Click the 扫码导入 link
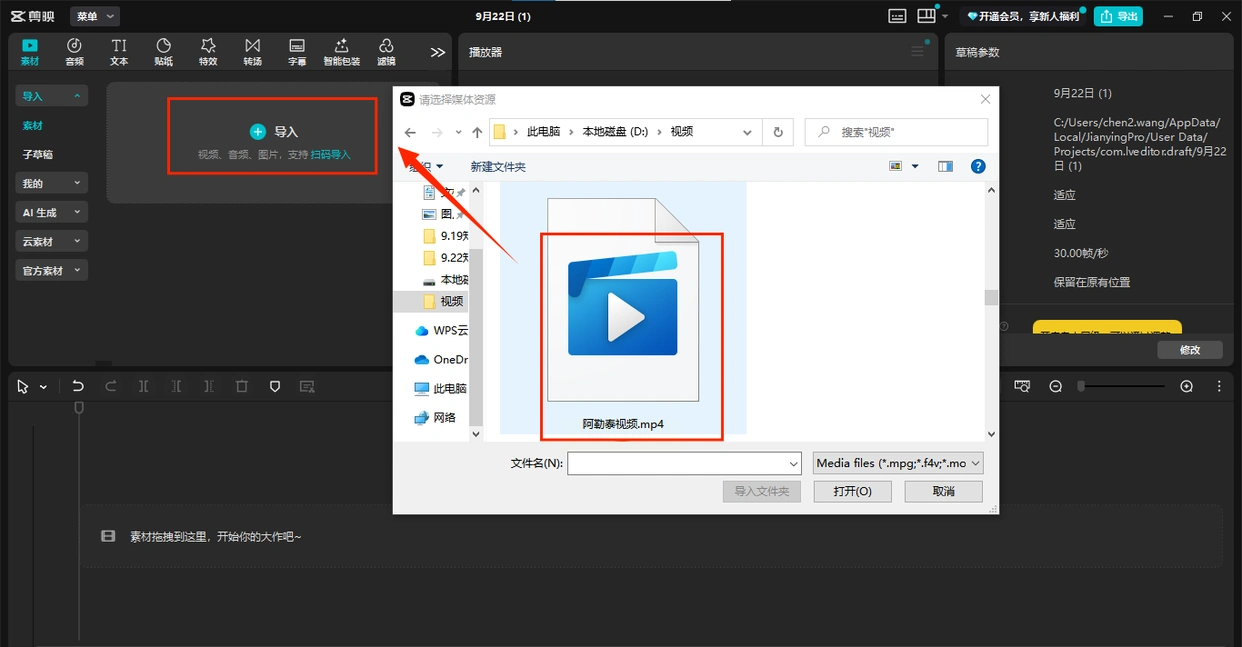 coord(330,155)
